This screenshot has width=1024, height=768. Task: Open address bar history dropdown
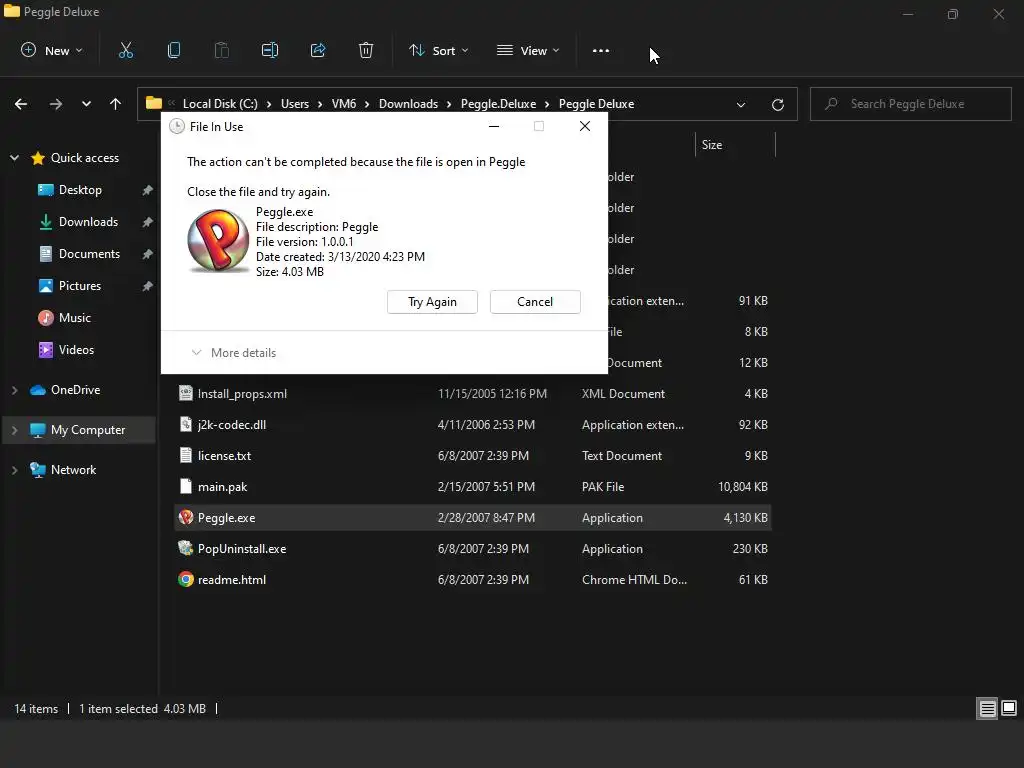[741, 104]
